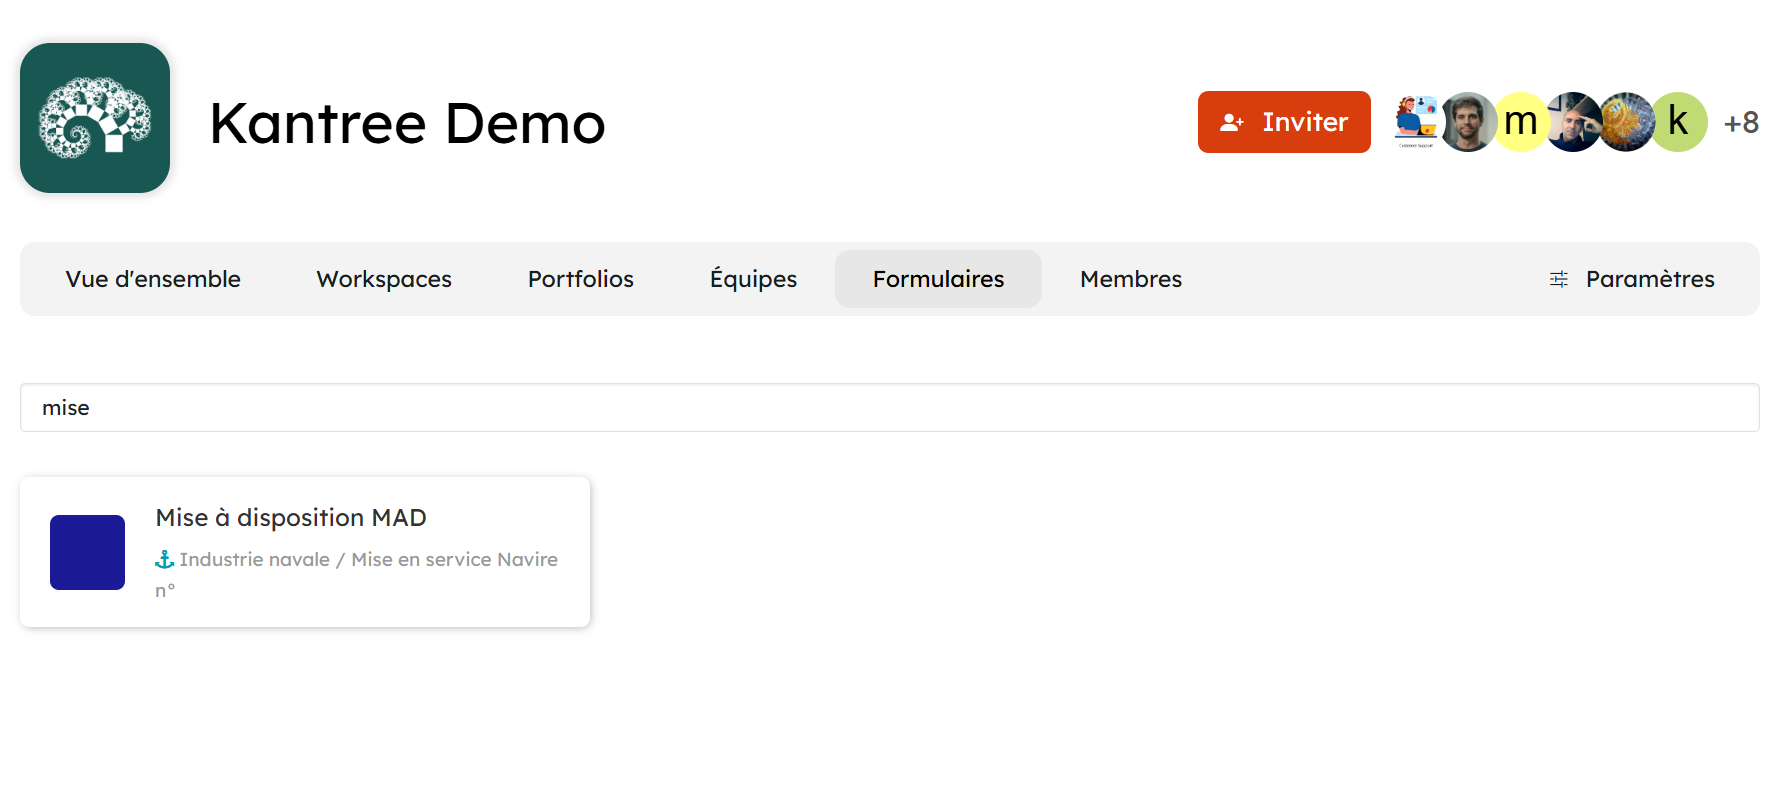This screenshot has height=796, width=1788.
Task: Show the +8 additional members
Action: coord(1741,123)
